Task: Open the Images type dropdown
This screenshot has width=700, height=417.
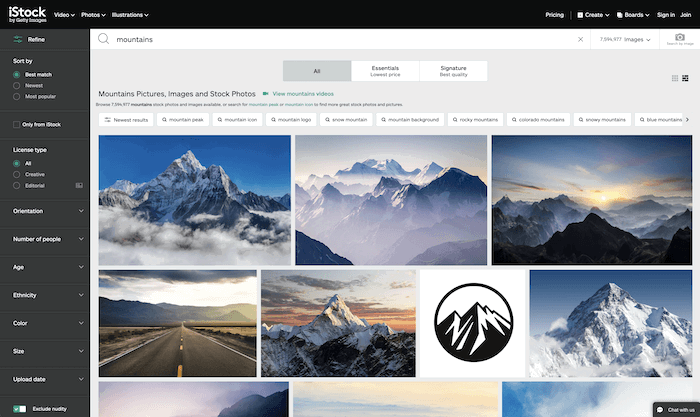Action: click(625, 39)
